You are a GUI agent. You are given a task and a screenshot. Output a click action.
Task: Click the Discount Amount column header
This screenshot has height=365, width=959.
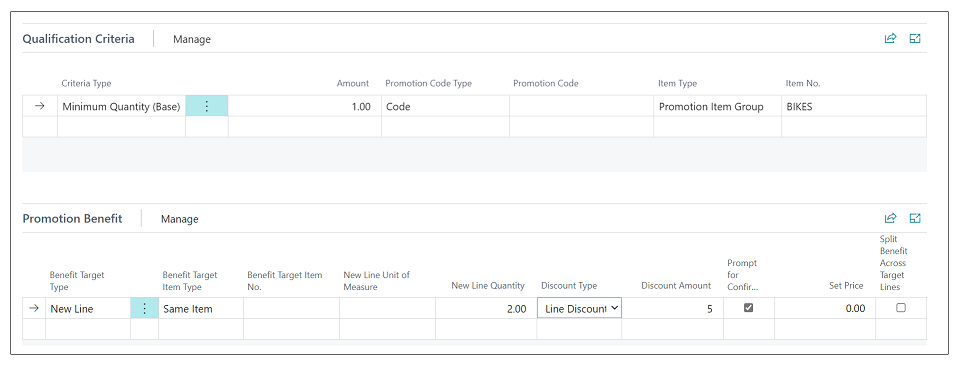pyautogui.click(x=676, y=286)
